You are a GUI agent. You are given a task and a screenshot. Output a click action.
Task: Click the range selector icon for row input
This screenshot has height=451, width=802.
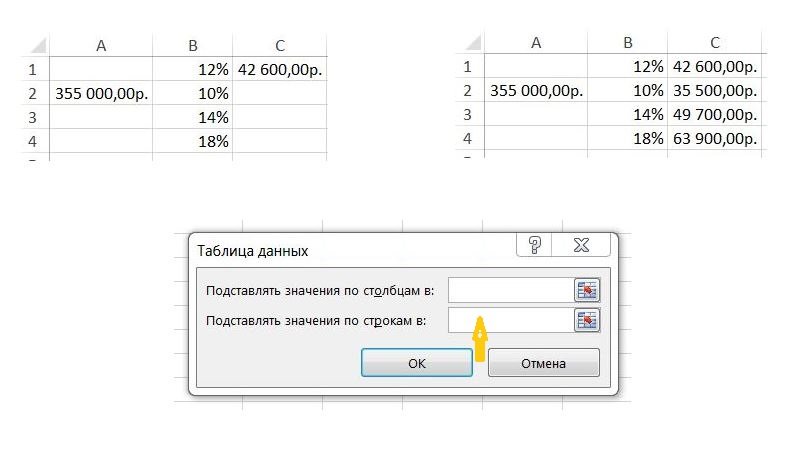tap(586, 320)
